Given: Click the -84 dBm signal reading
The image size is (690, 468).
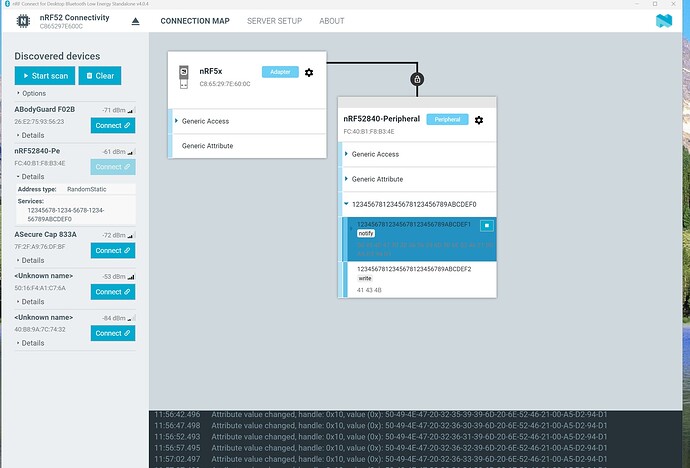Looking at the screenshot, I should tap(114, 318).
